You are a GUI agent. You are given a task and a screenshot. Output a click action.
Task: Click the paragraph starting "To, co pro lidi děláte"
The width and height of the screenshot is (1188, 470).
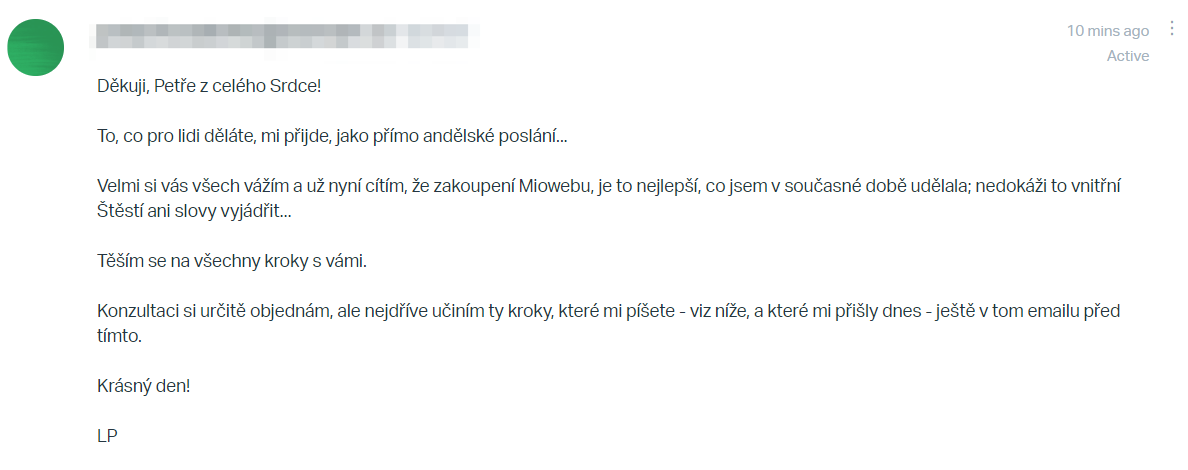click(x=332, y=136)
